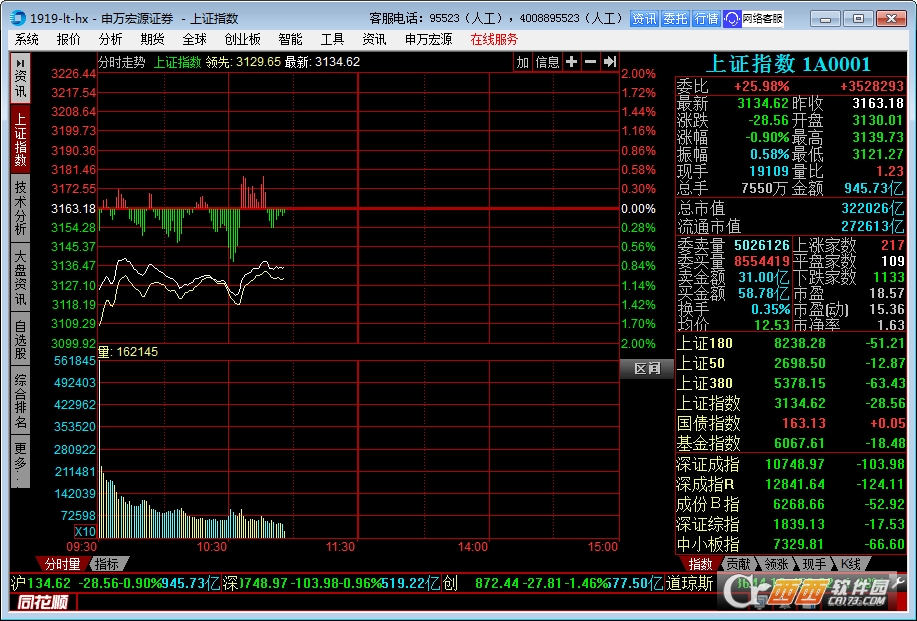This screenshot has width=917, height=621.
Task: Select the 指数 tab in right panel
Action: coord(701,564)
